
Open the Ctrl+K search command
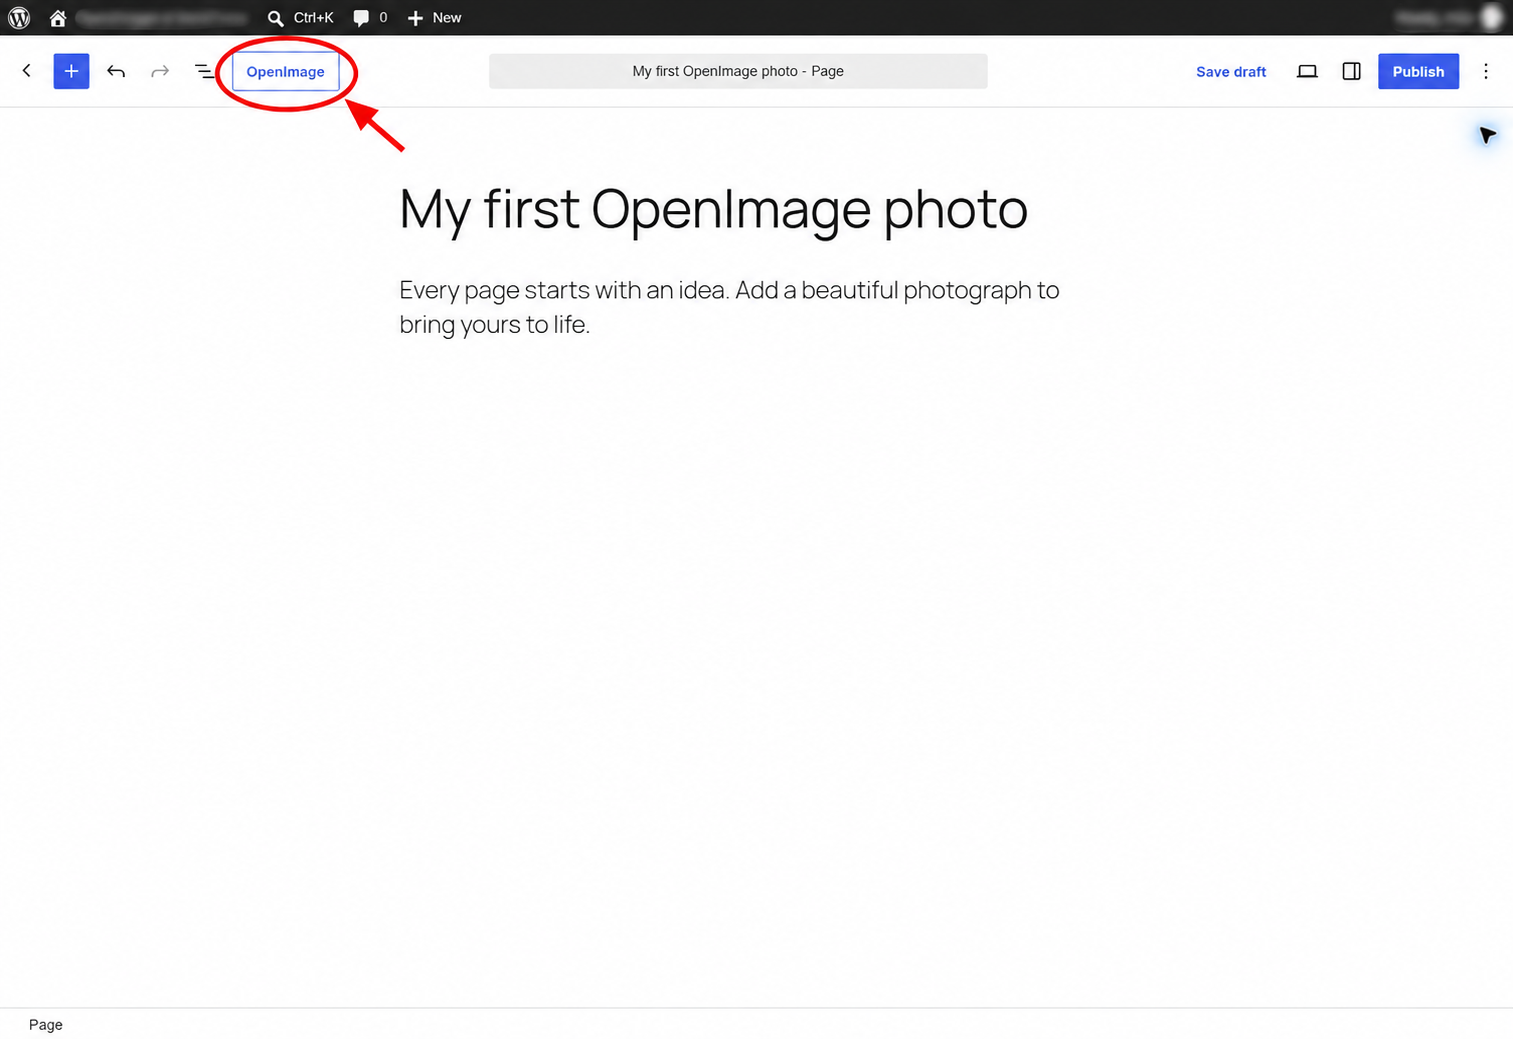[300, 17]
